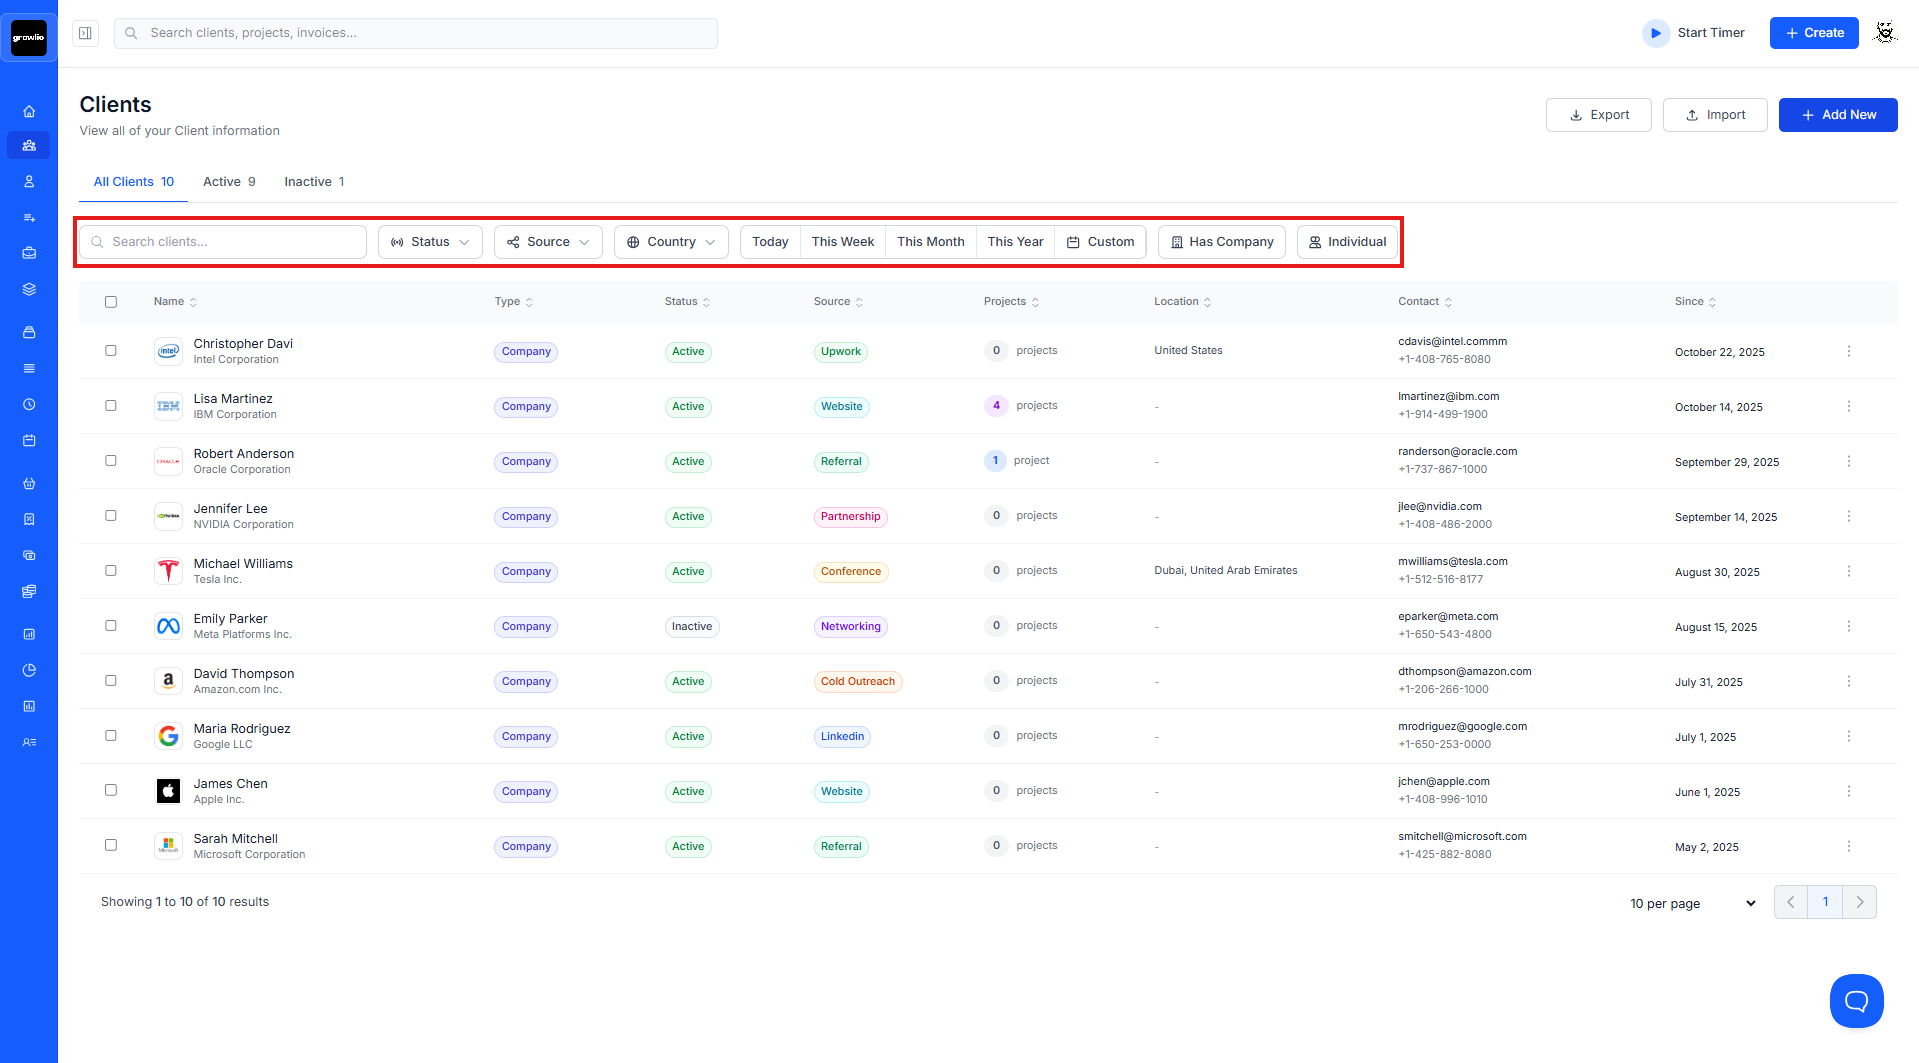
Task: Switch to the All Clients tab
Action: point(134,182)
